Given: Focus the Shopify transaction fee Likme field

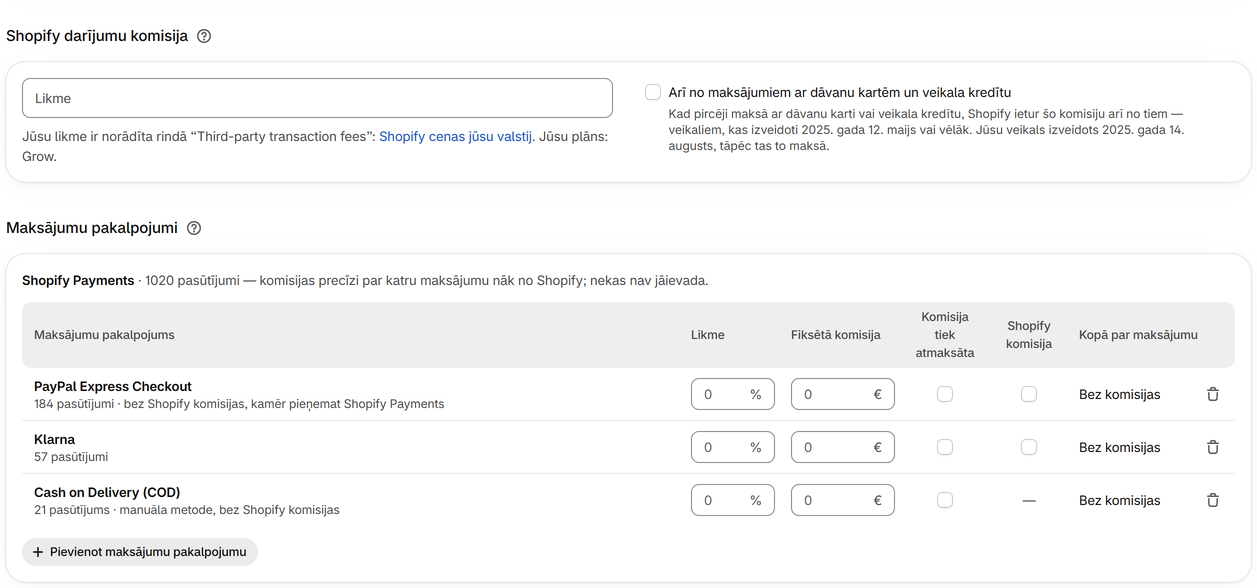Looking at the screenshot, I should pyautogui.click(x=317, y=98).
